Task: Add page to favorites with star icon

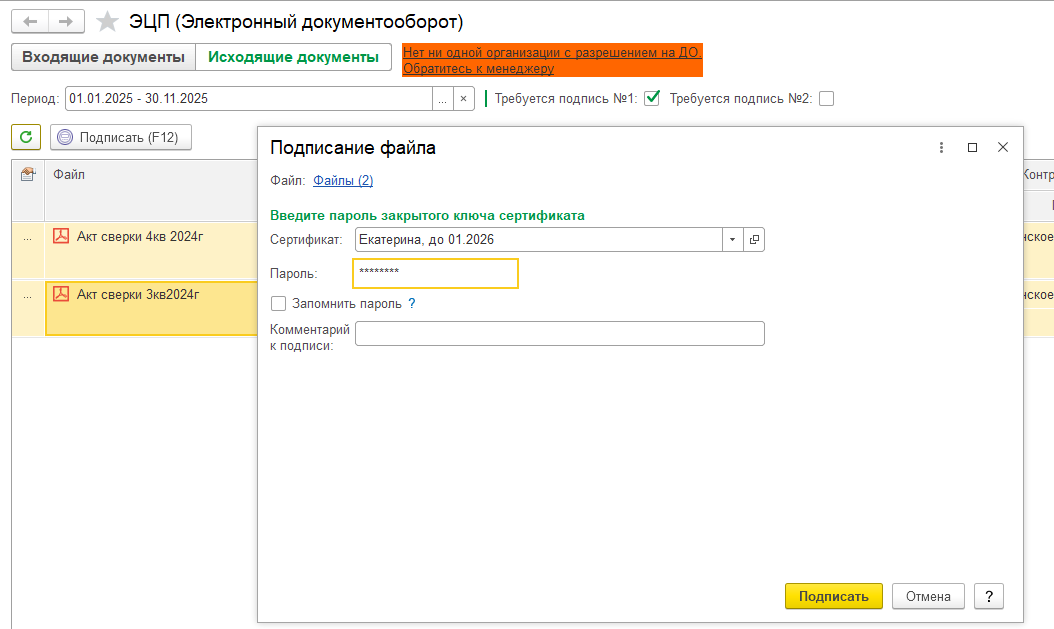Action: pyautogui.click(x=107, y=21)
